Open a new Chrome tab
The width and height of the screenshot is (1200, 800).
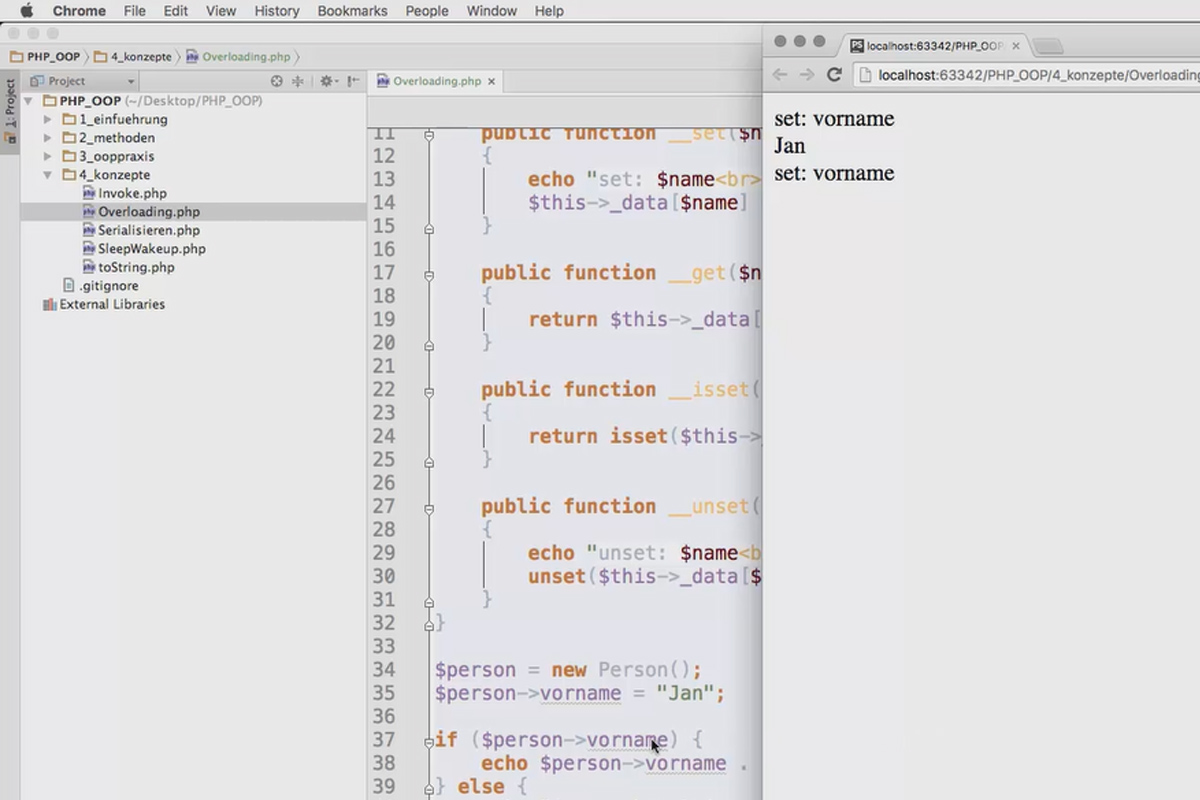pos(1047,46)
